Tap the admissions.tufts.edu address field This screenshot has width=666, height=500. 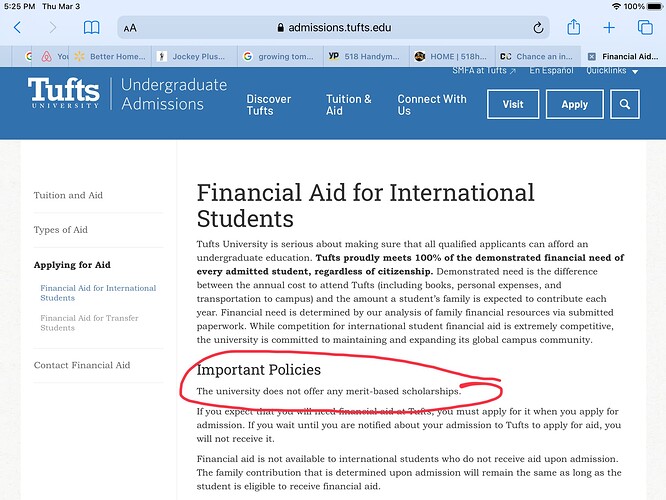coord(333,28)
